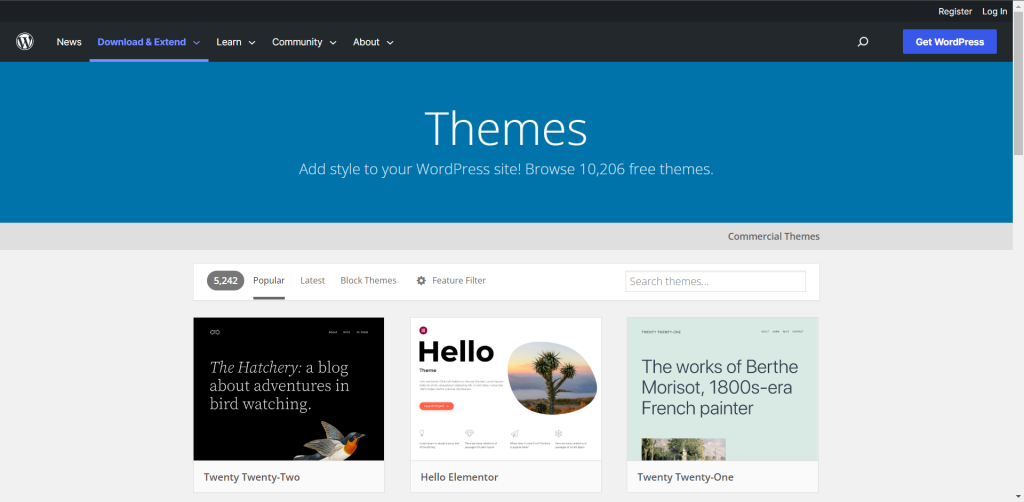Open the Download & Extend menu
The height and width of the screenshot is (502, 1024).
[149, 42]
